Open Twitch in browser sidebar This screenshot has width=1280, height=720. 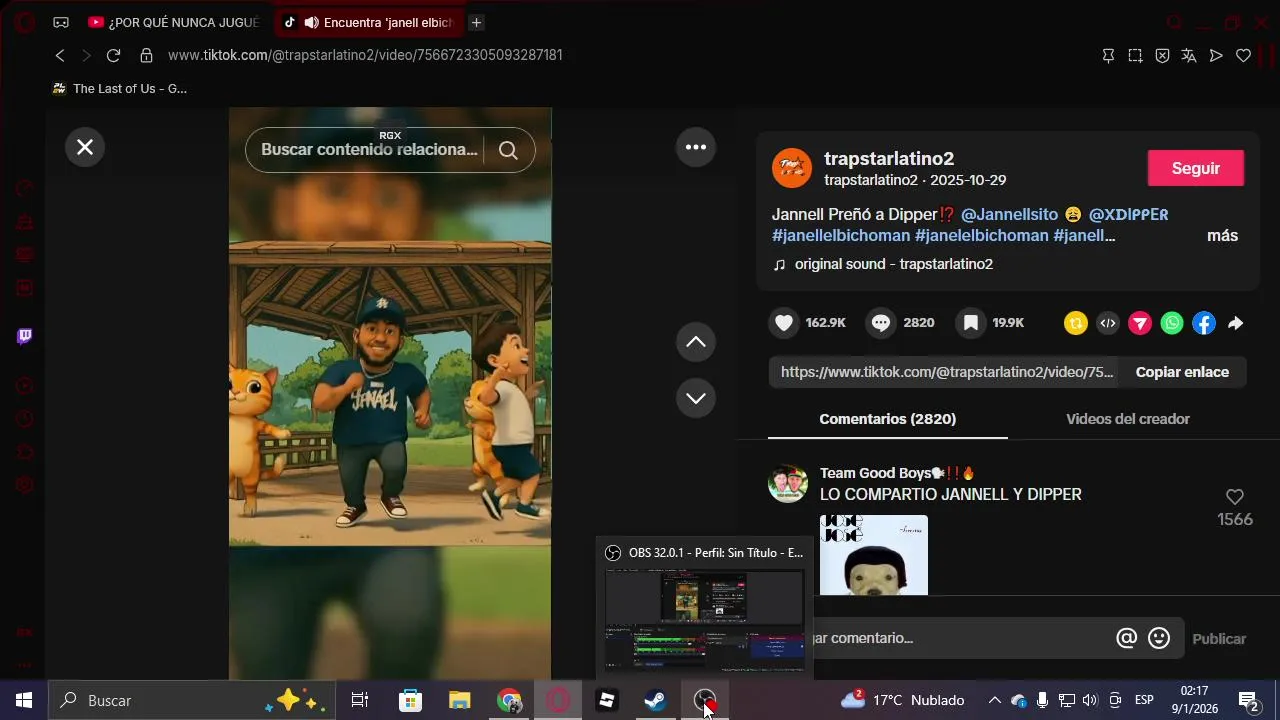(x=24, y=336)
